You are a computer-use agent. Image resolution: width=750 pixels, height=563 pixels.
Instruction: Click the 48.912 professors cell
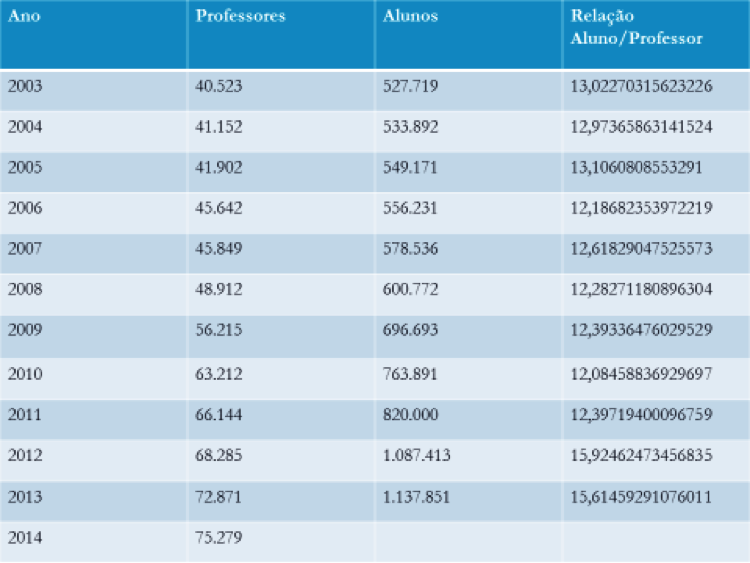click(219, 291)
